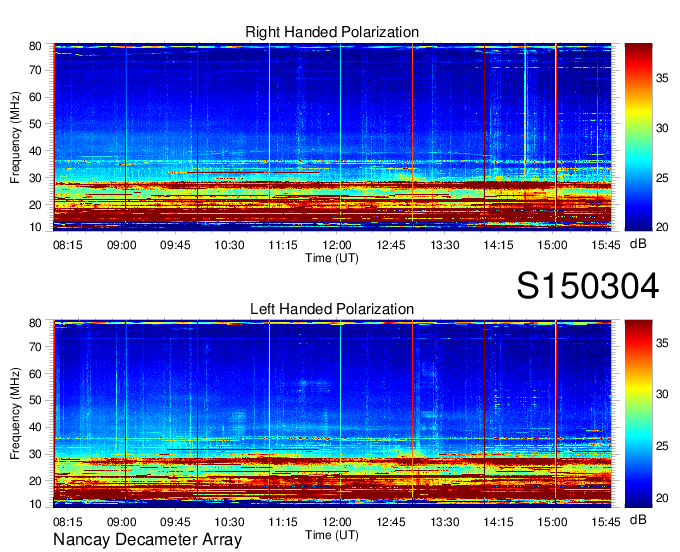The width and height of the screenshot is (680, 552).
Task: Click the "08:15" time tick on the Left Handed plot
Action: coord(68,522)
